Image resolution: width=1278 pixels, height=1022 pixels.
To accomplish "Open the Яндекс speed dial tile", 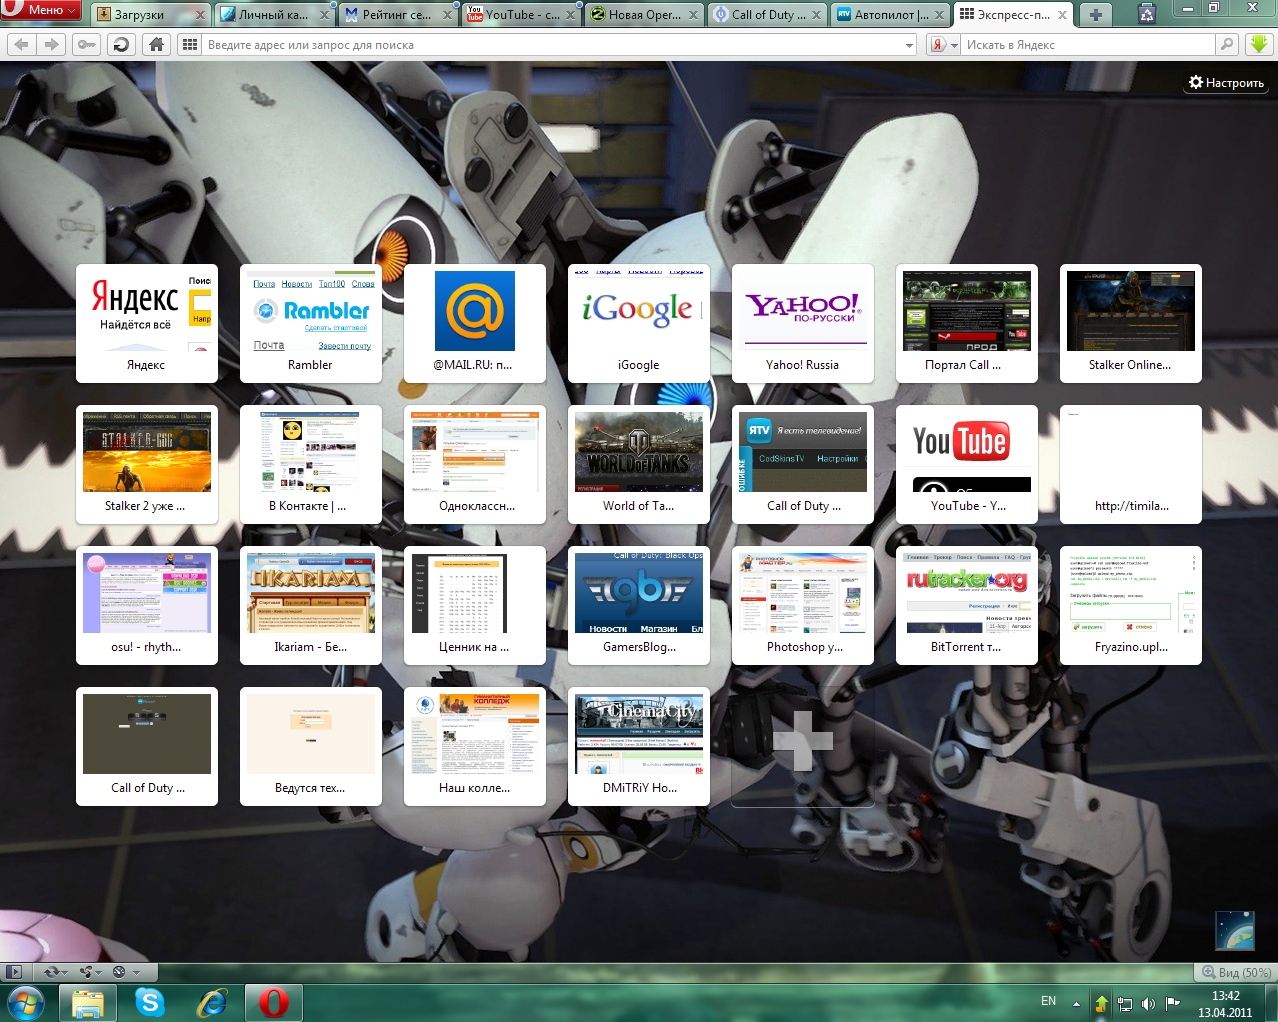I will (x=147, y=323).
